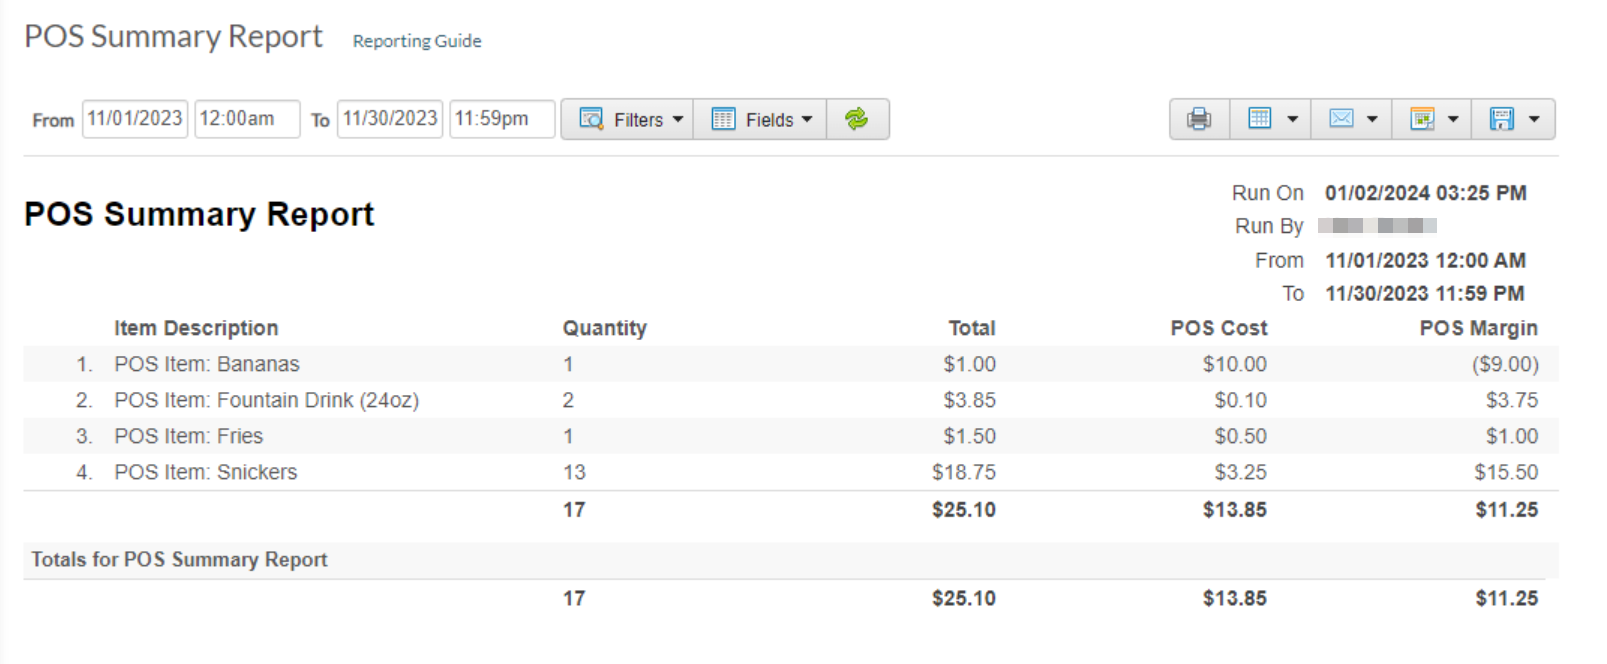Open the table layout dropdown button

(1271, 119)
